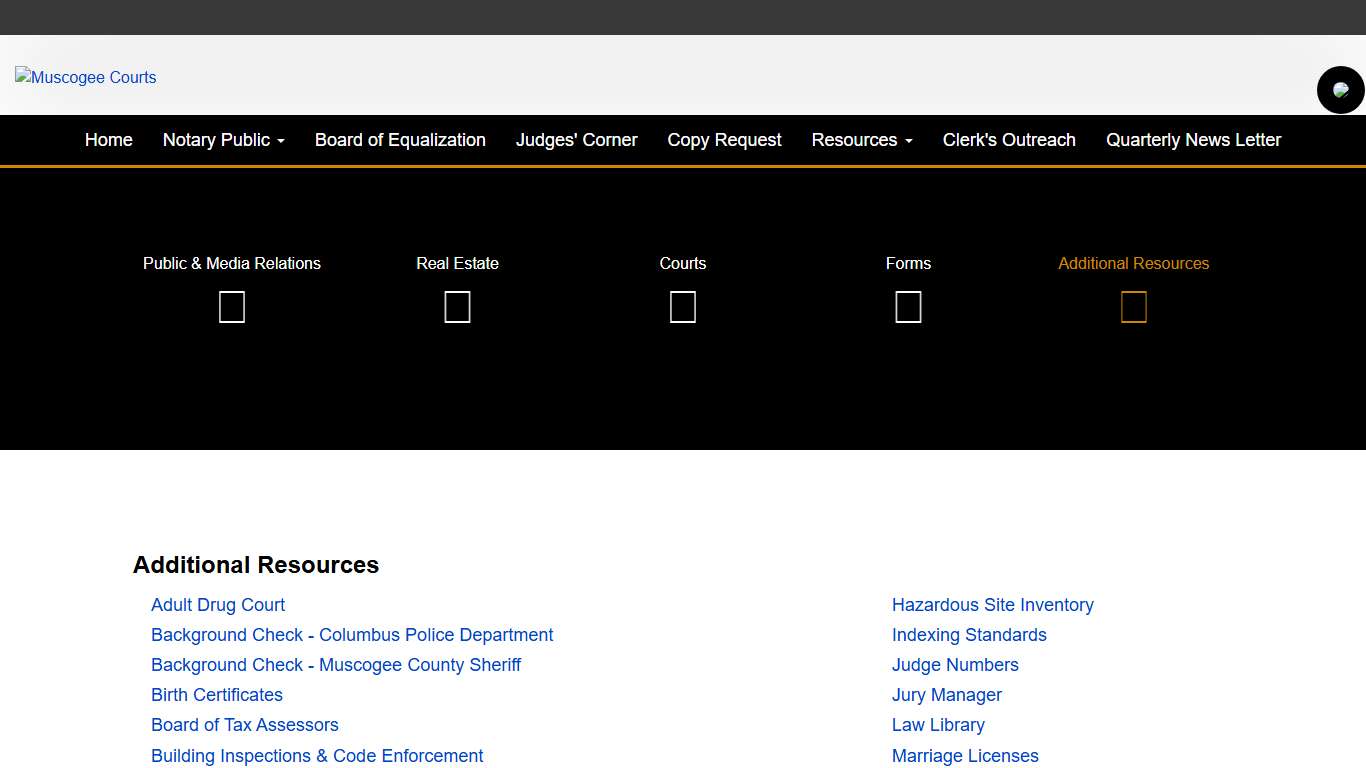Select the Forms category icon

coord(908,307)
